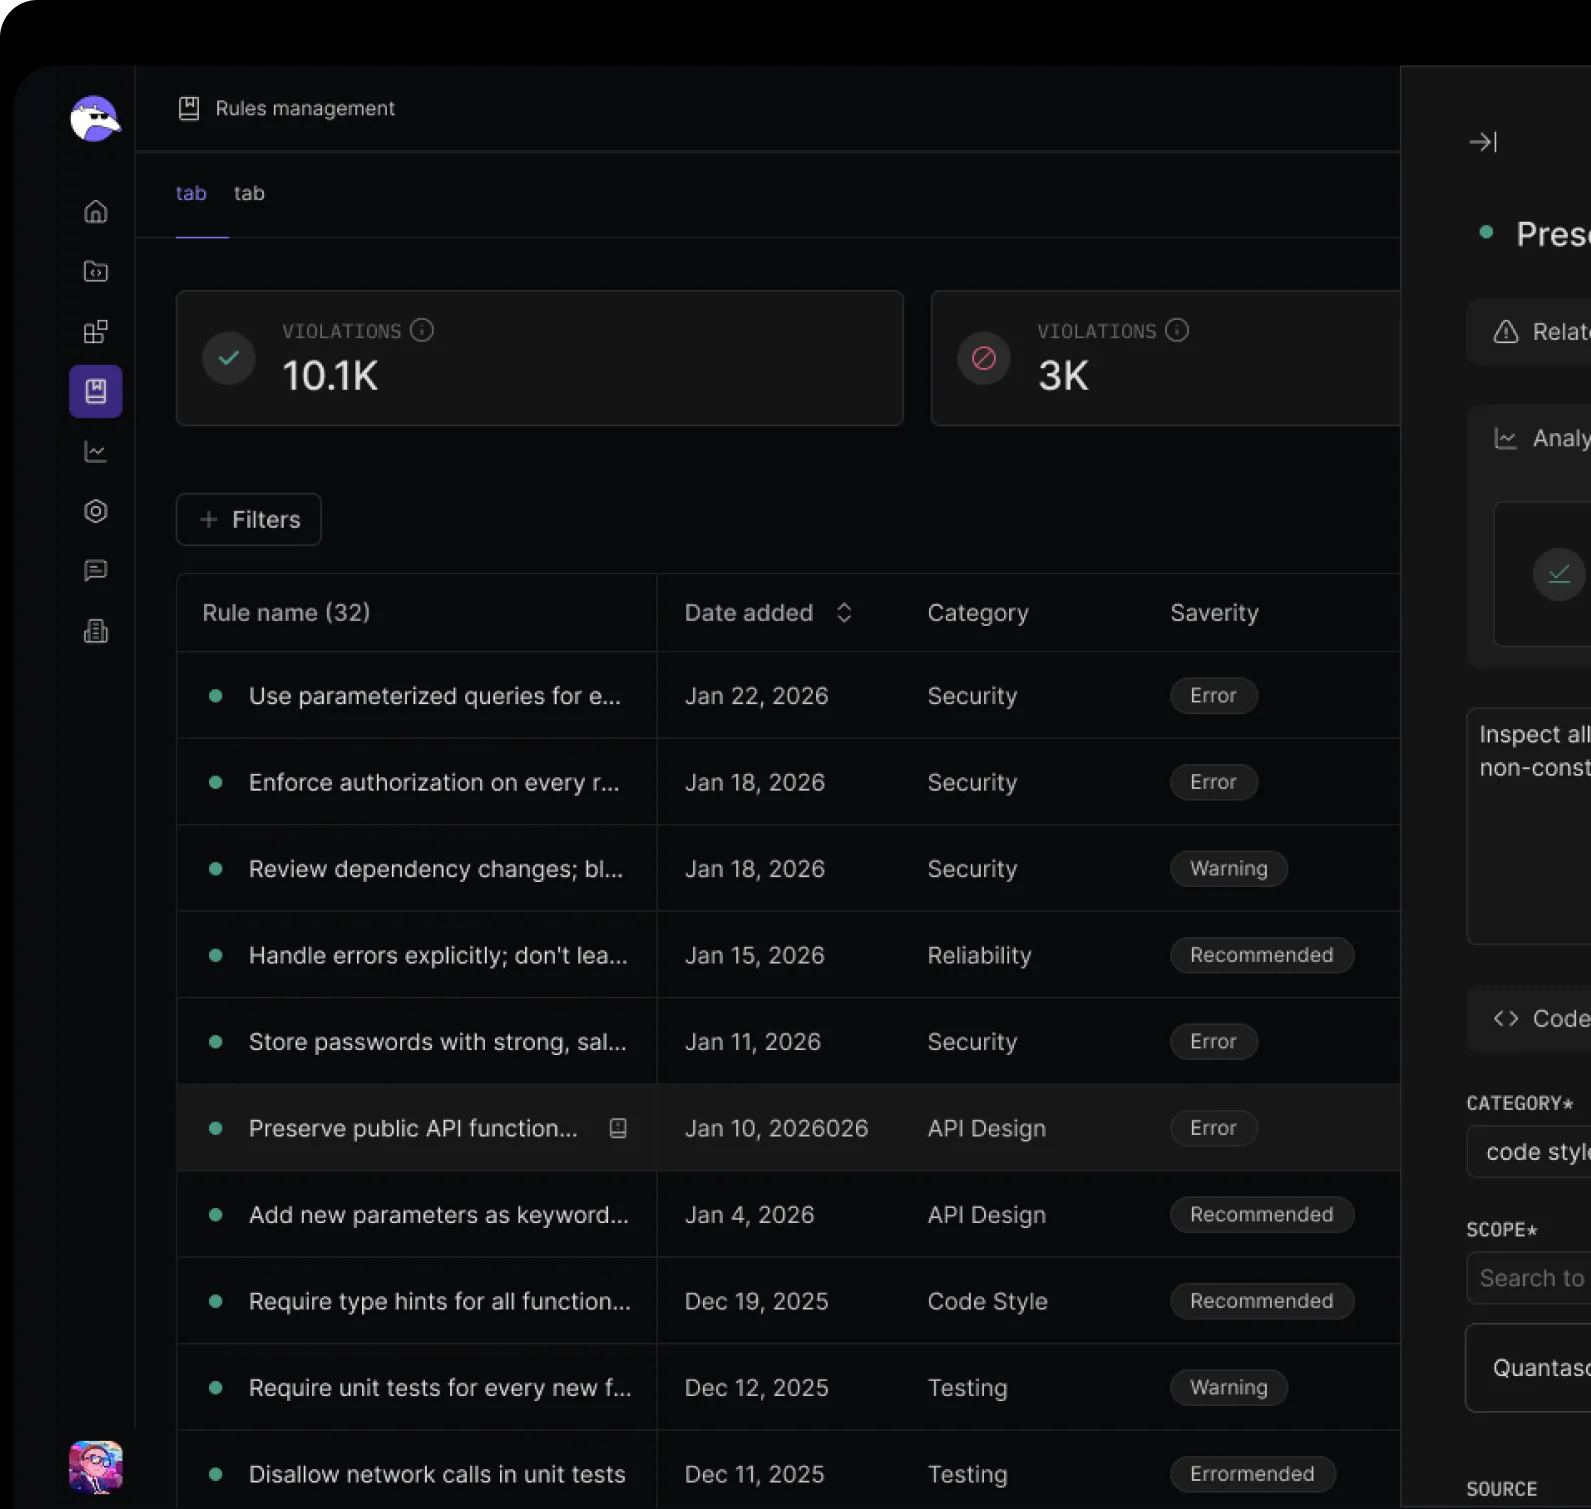The height and width of the screenshot is (1509, 1591).
Task: Click the Scope search input field
Action: tap(1530, 1278)
